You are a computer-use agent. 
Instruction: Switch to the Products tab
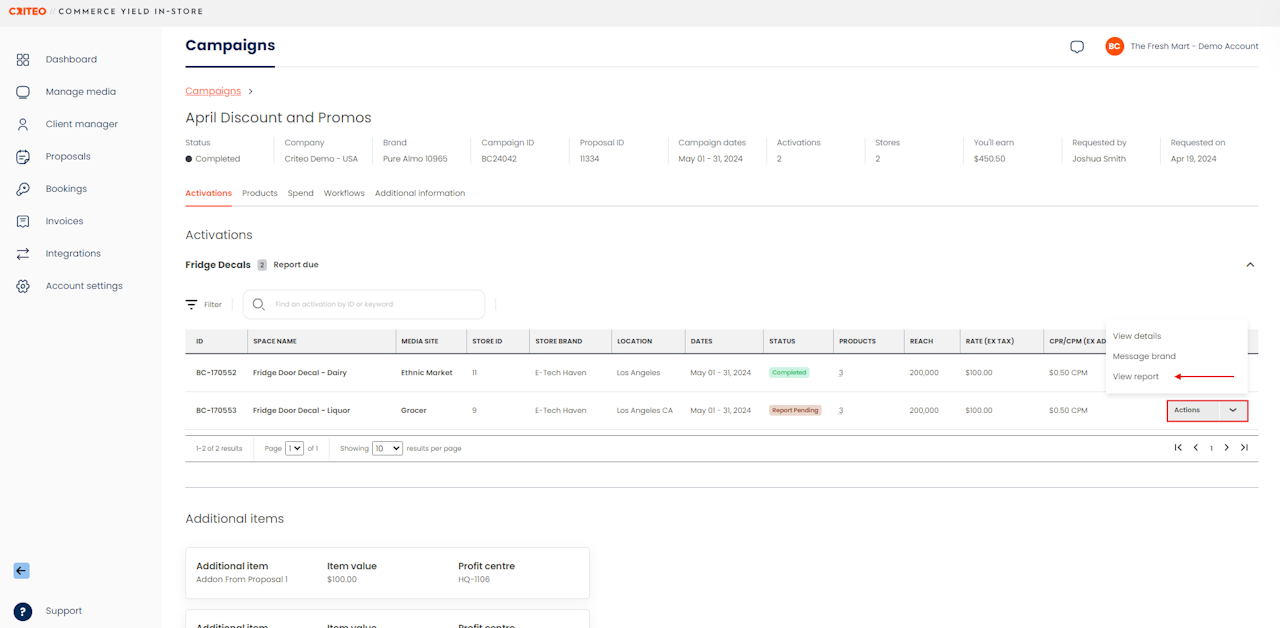click(x=259, y=193)
